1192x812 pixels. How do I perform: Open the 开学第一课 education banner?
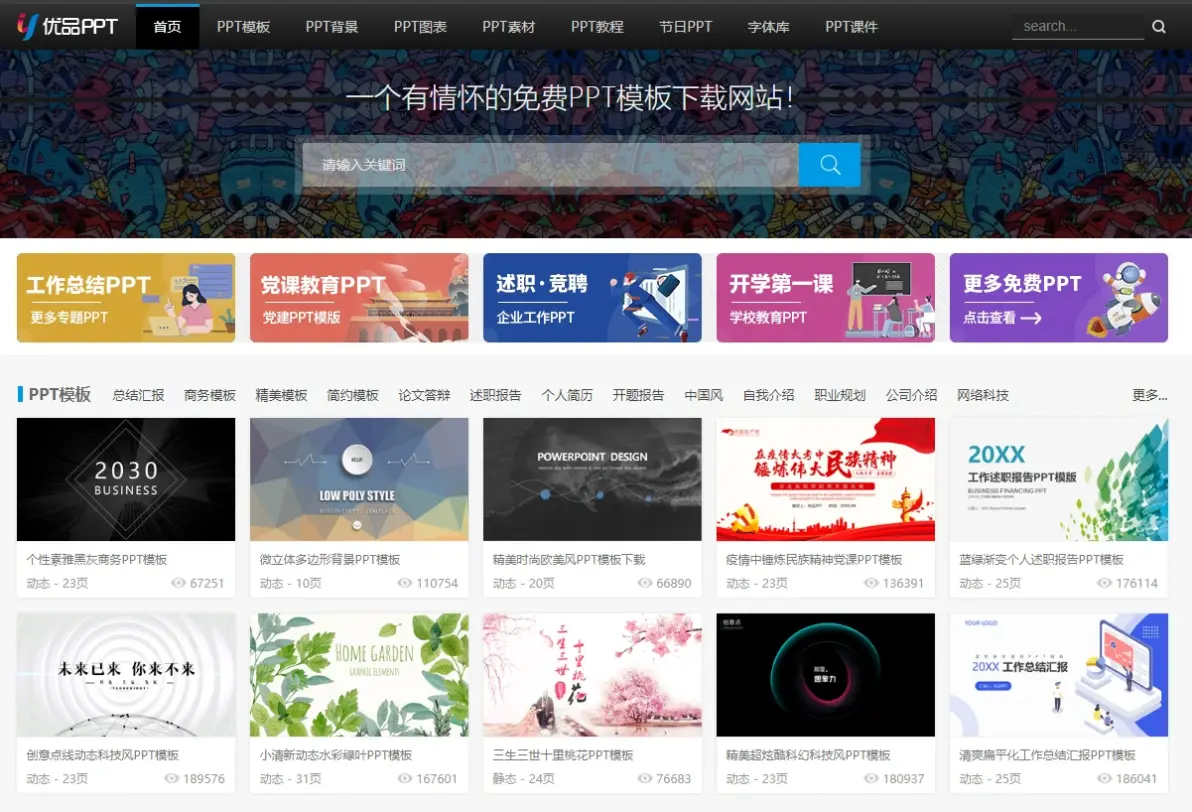[825, 298]
